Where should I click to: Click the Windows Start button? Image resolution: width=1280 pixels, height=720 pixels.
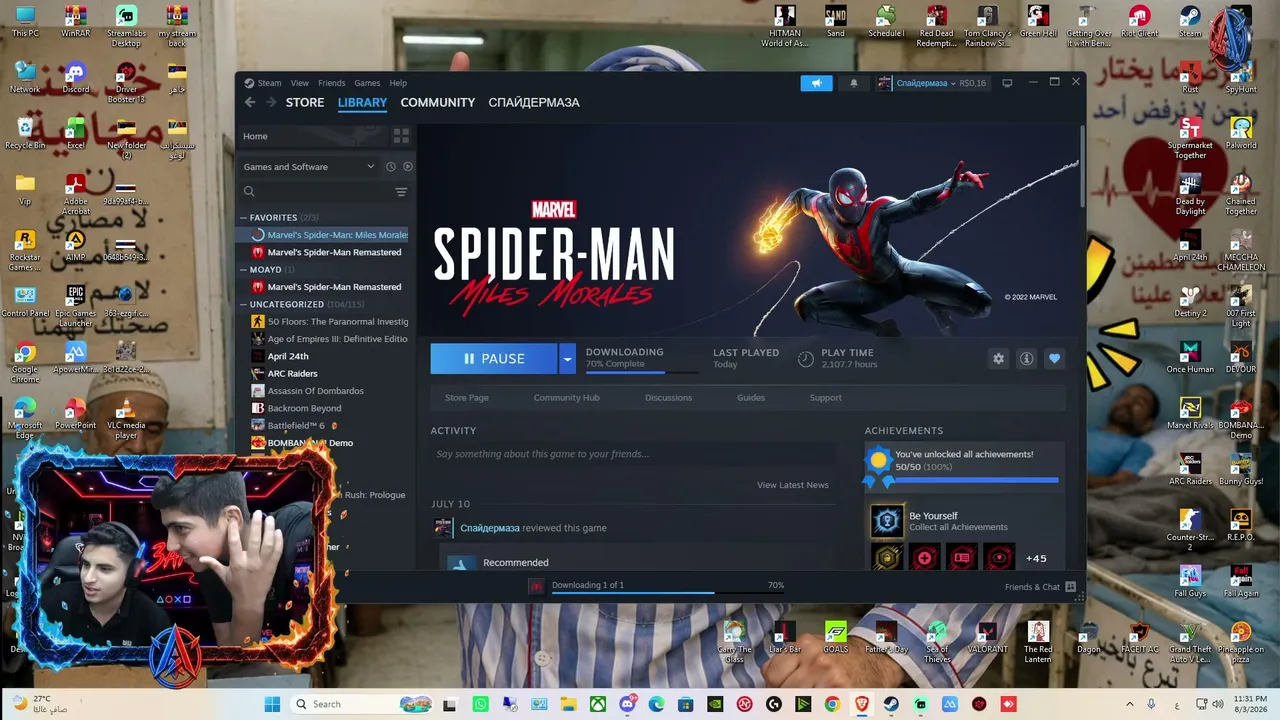(272, 704)
